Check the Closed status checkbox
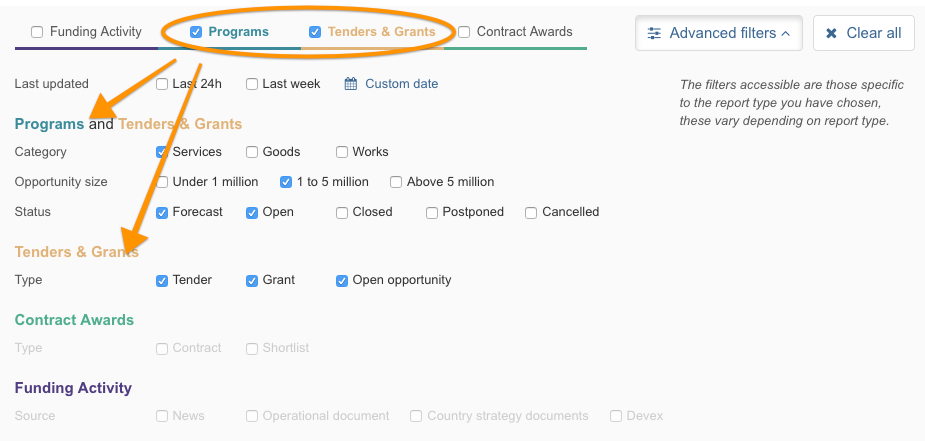 point(342,212)
